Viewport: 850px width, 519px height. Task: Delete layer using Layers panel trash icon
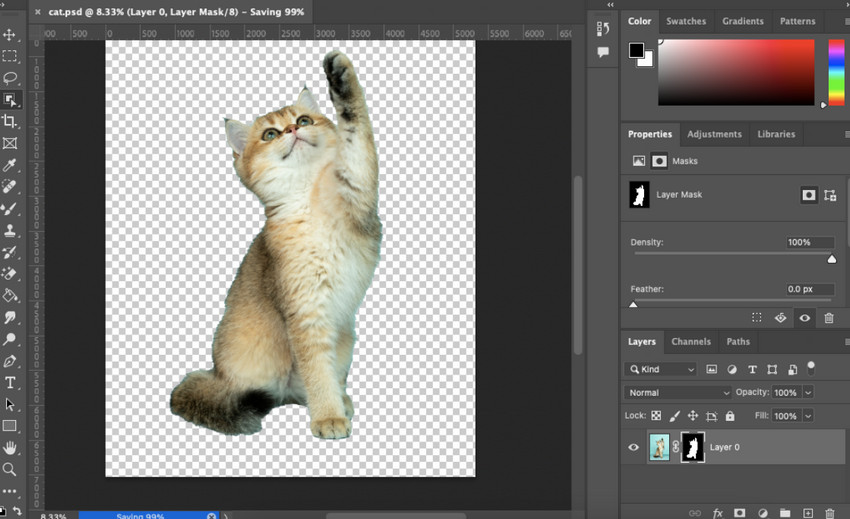pyautogui.click(x=831, y=513)
